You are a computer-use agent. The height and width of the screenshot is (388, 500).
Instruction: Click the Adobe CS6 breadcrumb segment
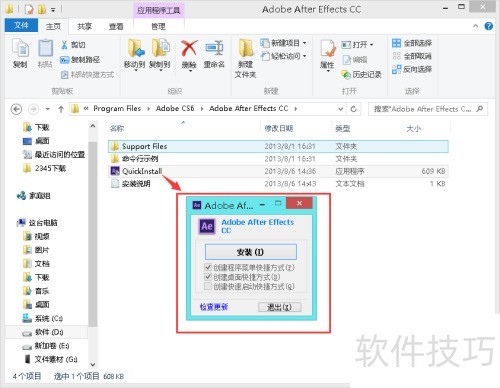click(175, 109)
